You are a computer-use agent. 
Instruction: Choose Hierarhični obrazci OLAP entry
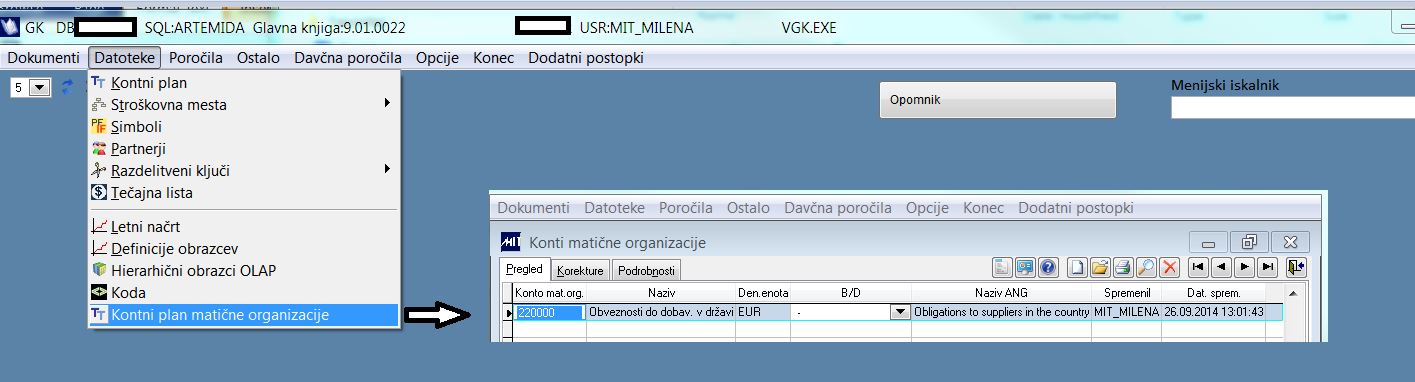244,270
